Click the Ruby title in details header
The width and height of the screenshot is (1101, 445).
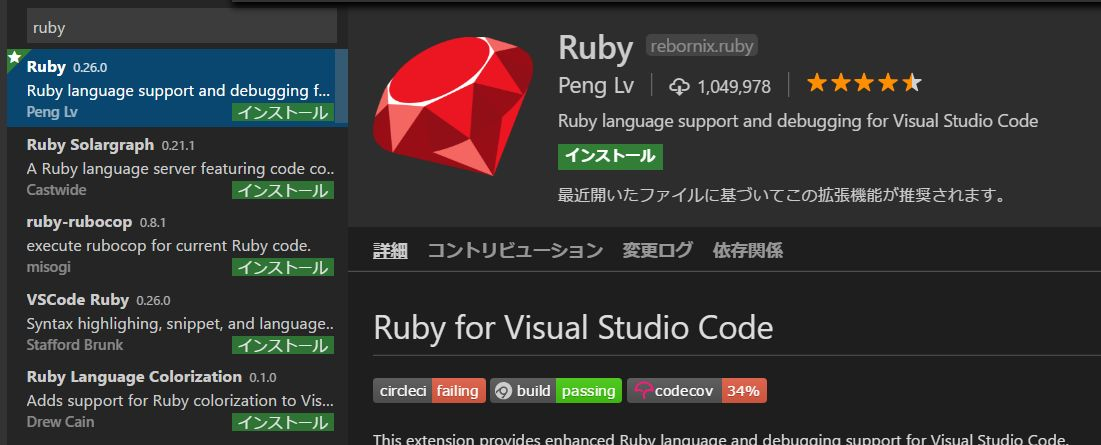pos(595,48)
